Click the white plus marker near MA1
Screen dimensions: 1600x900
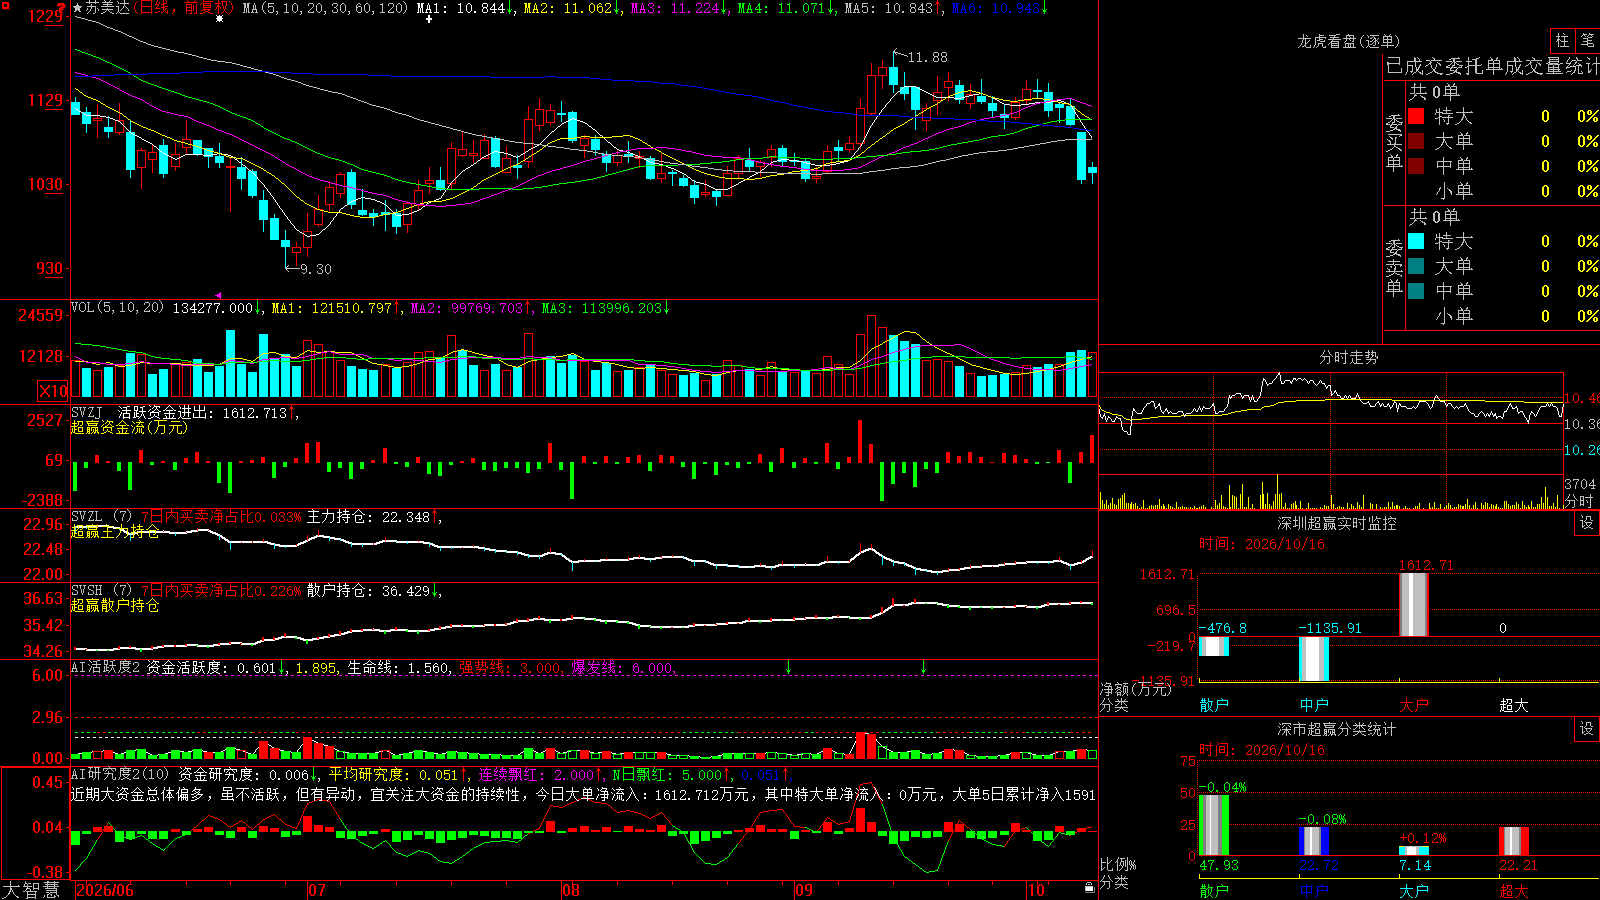pos(429,19)
